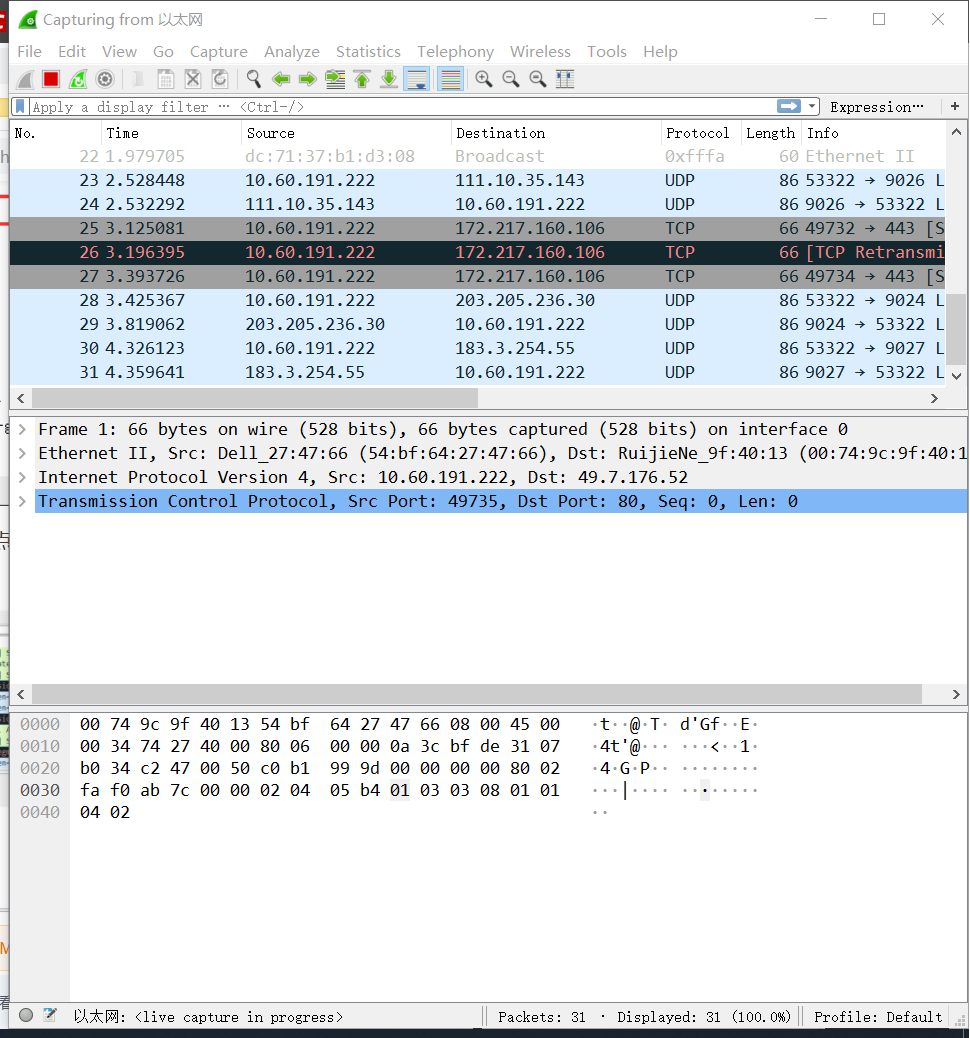Expand Internet Protocol Version 4 row

(23, 477)
